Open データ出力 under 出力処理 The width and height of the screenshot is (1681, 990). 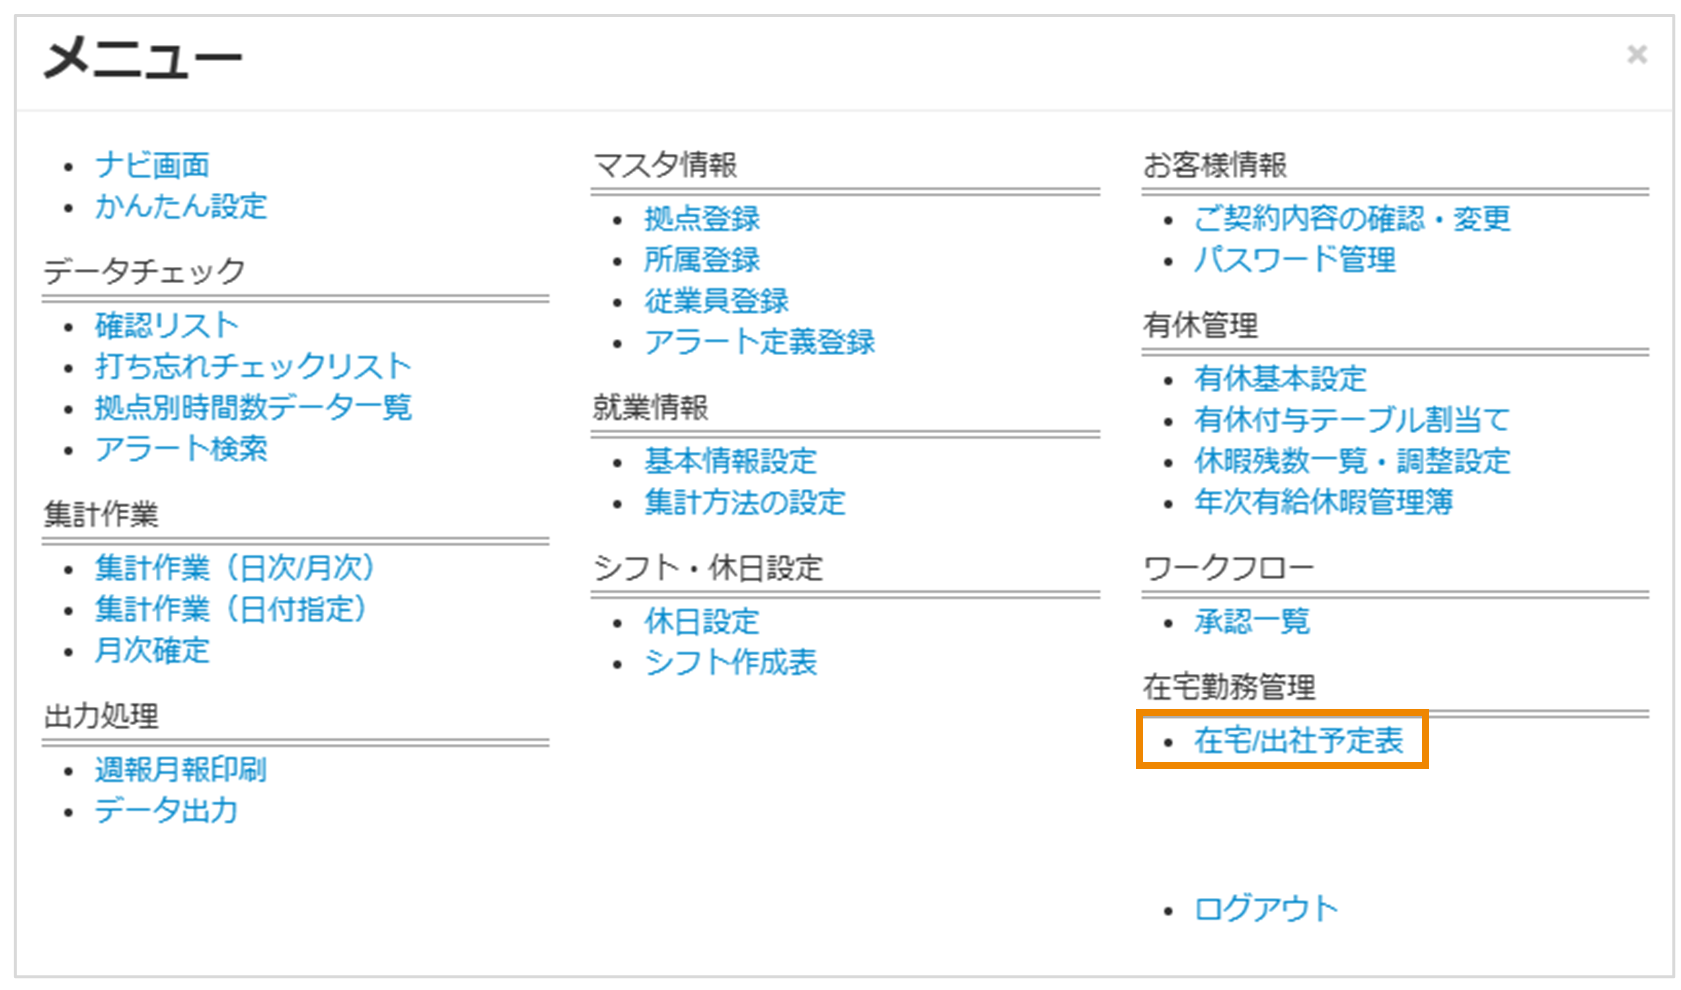tap(166, 811)
